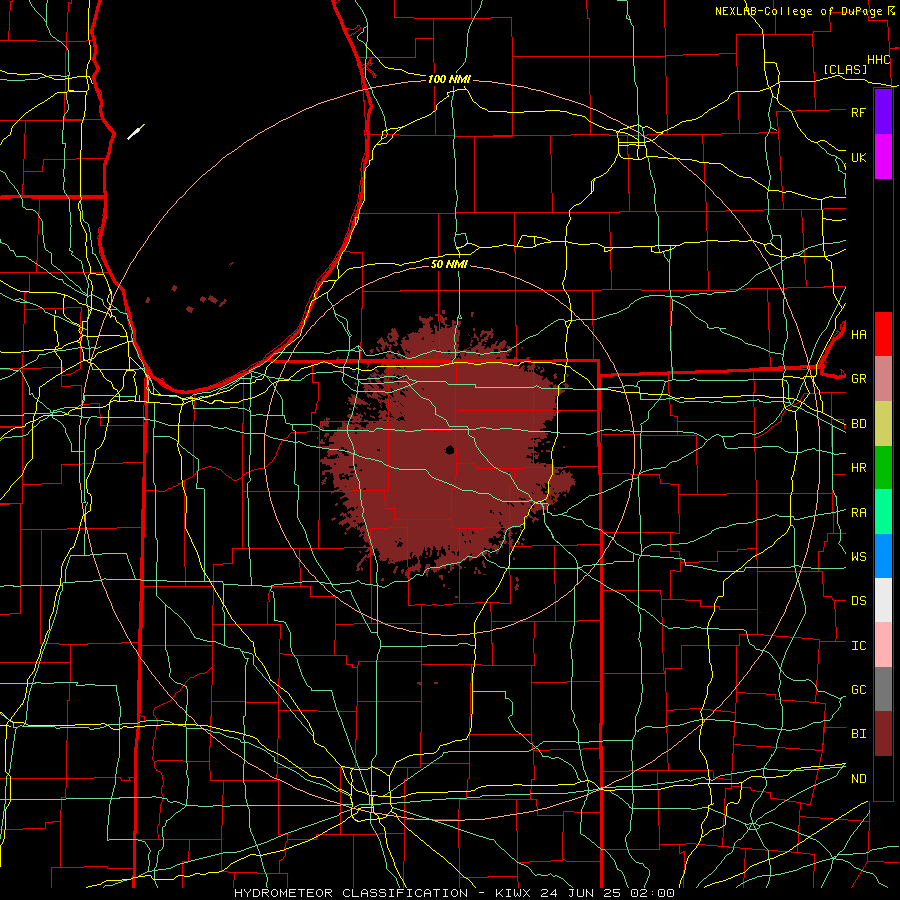The width and height of the screenshot is (900, 900).
Task: Click the small white marker over the lake
Action: pos(135,132)
